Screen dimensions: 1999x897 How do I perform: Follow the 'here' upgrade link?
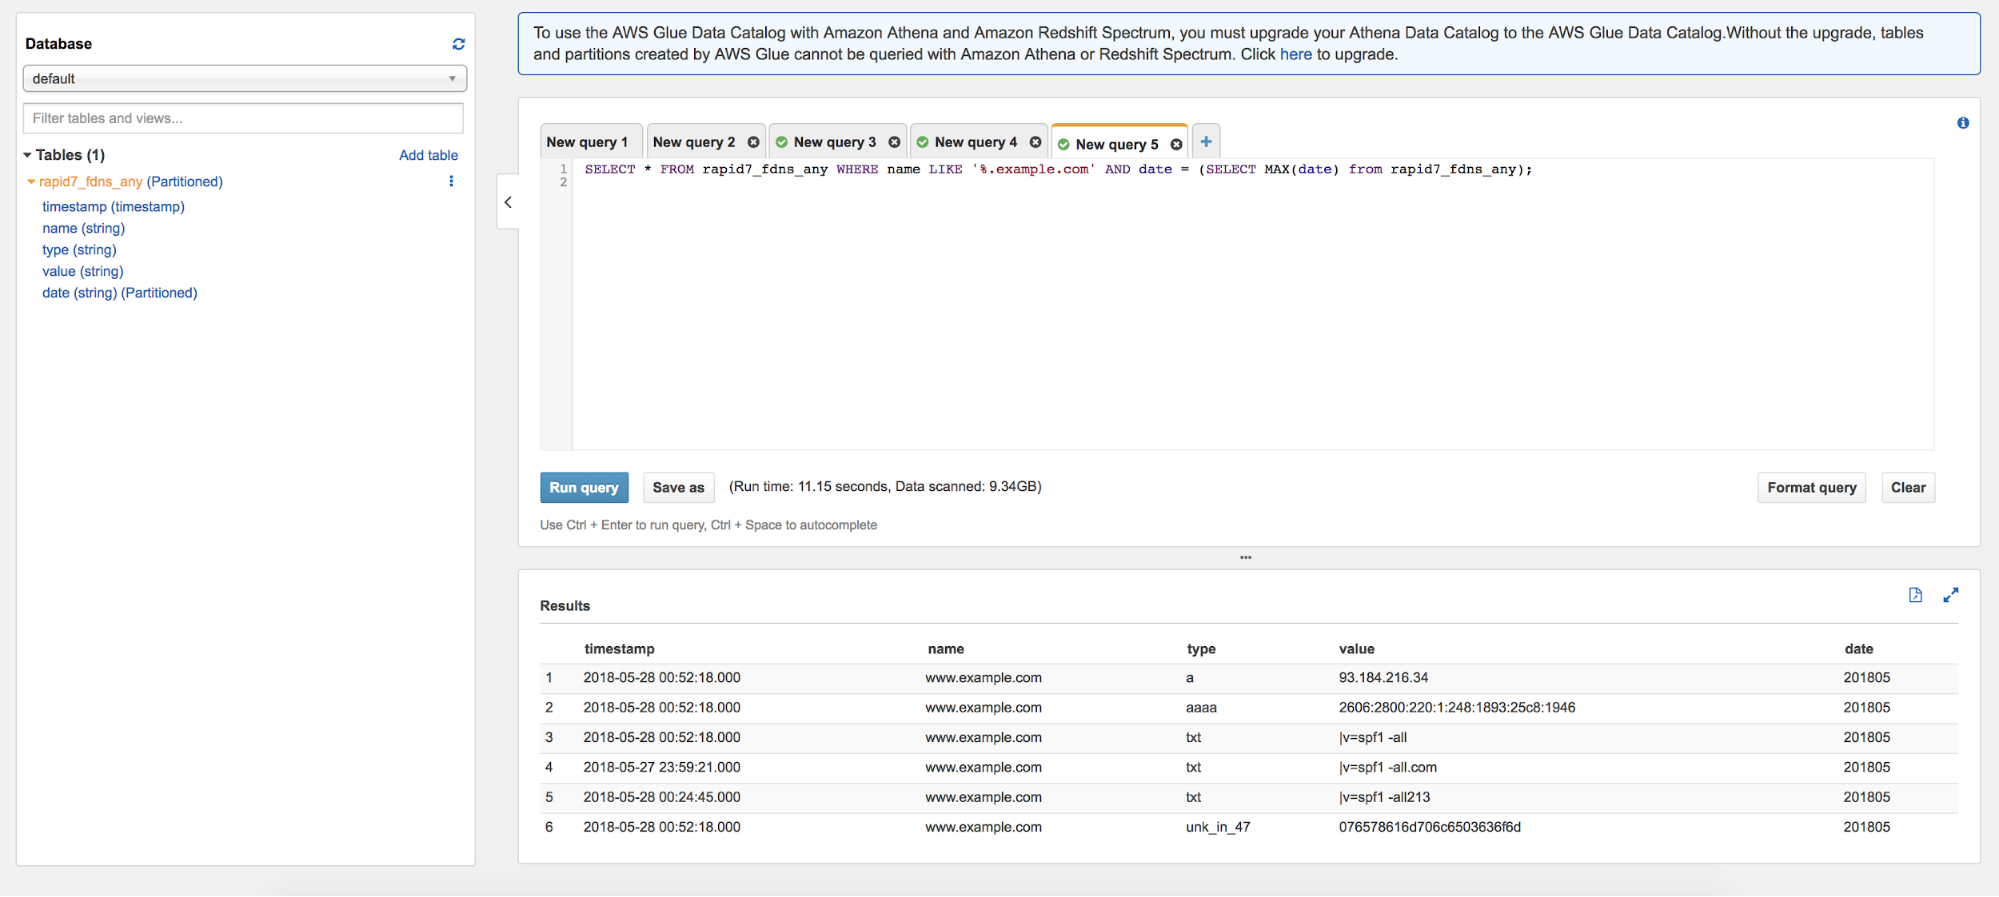coord(1295,54)
